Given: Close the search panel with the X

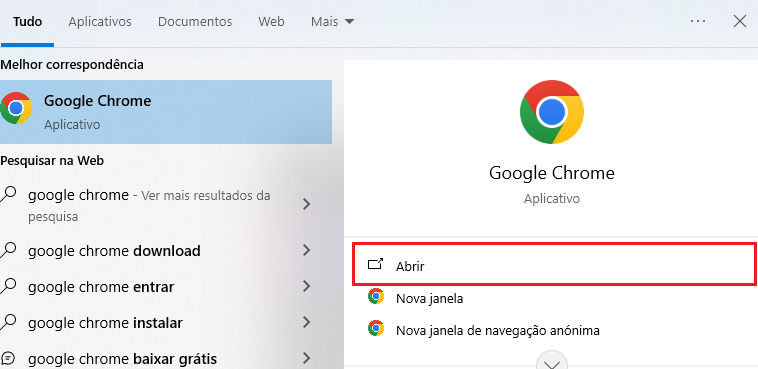Looking at the screenshot, I should [740, 21].
